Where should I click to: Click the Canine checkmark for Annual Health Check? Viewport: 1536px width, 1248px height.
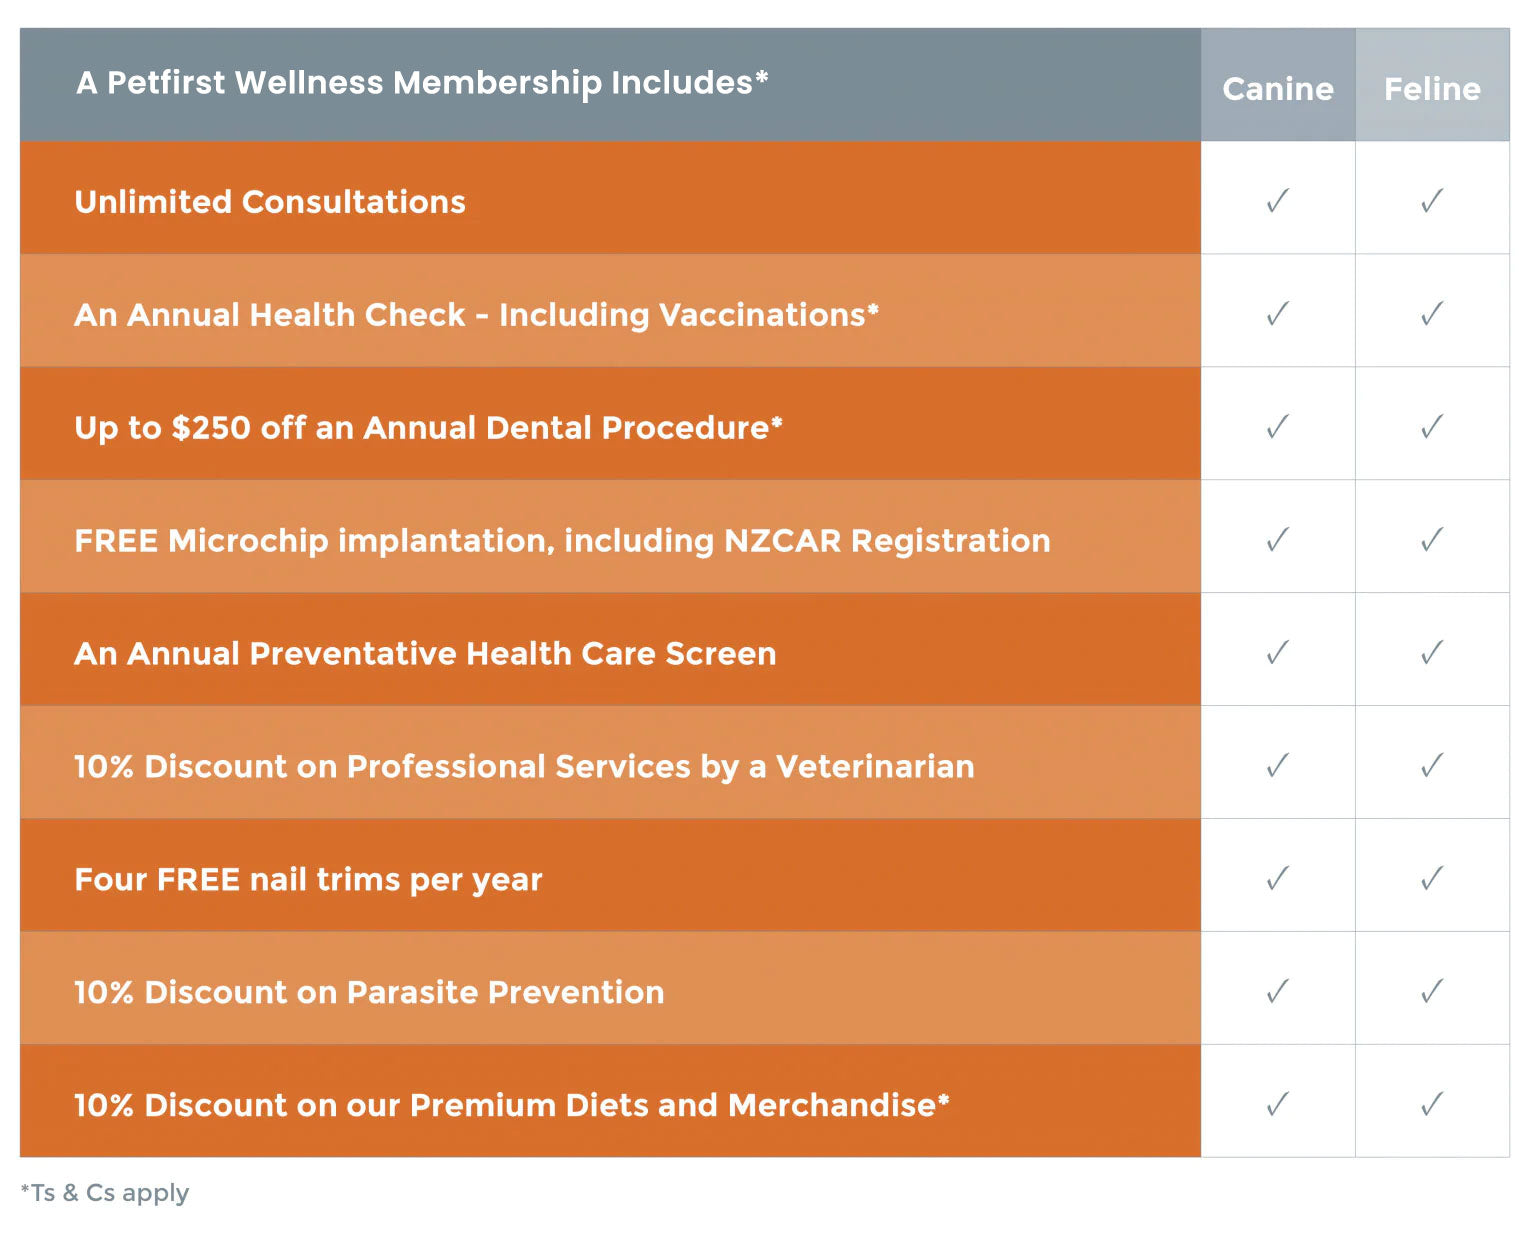(x=1277, y=314)
